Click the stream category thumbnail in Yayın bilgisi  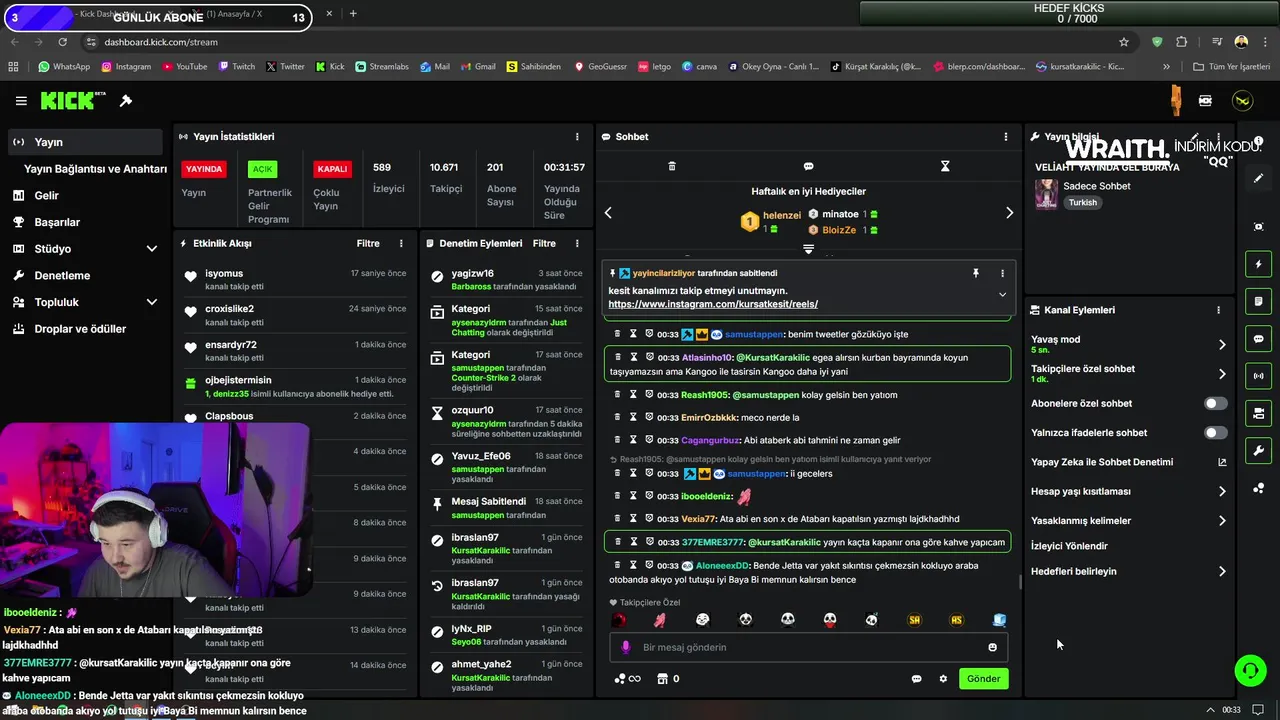(x=1046, y=194)
